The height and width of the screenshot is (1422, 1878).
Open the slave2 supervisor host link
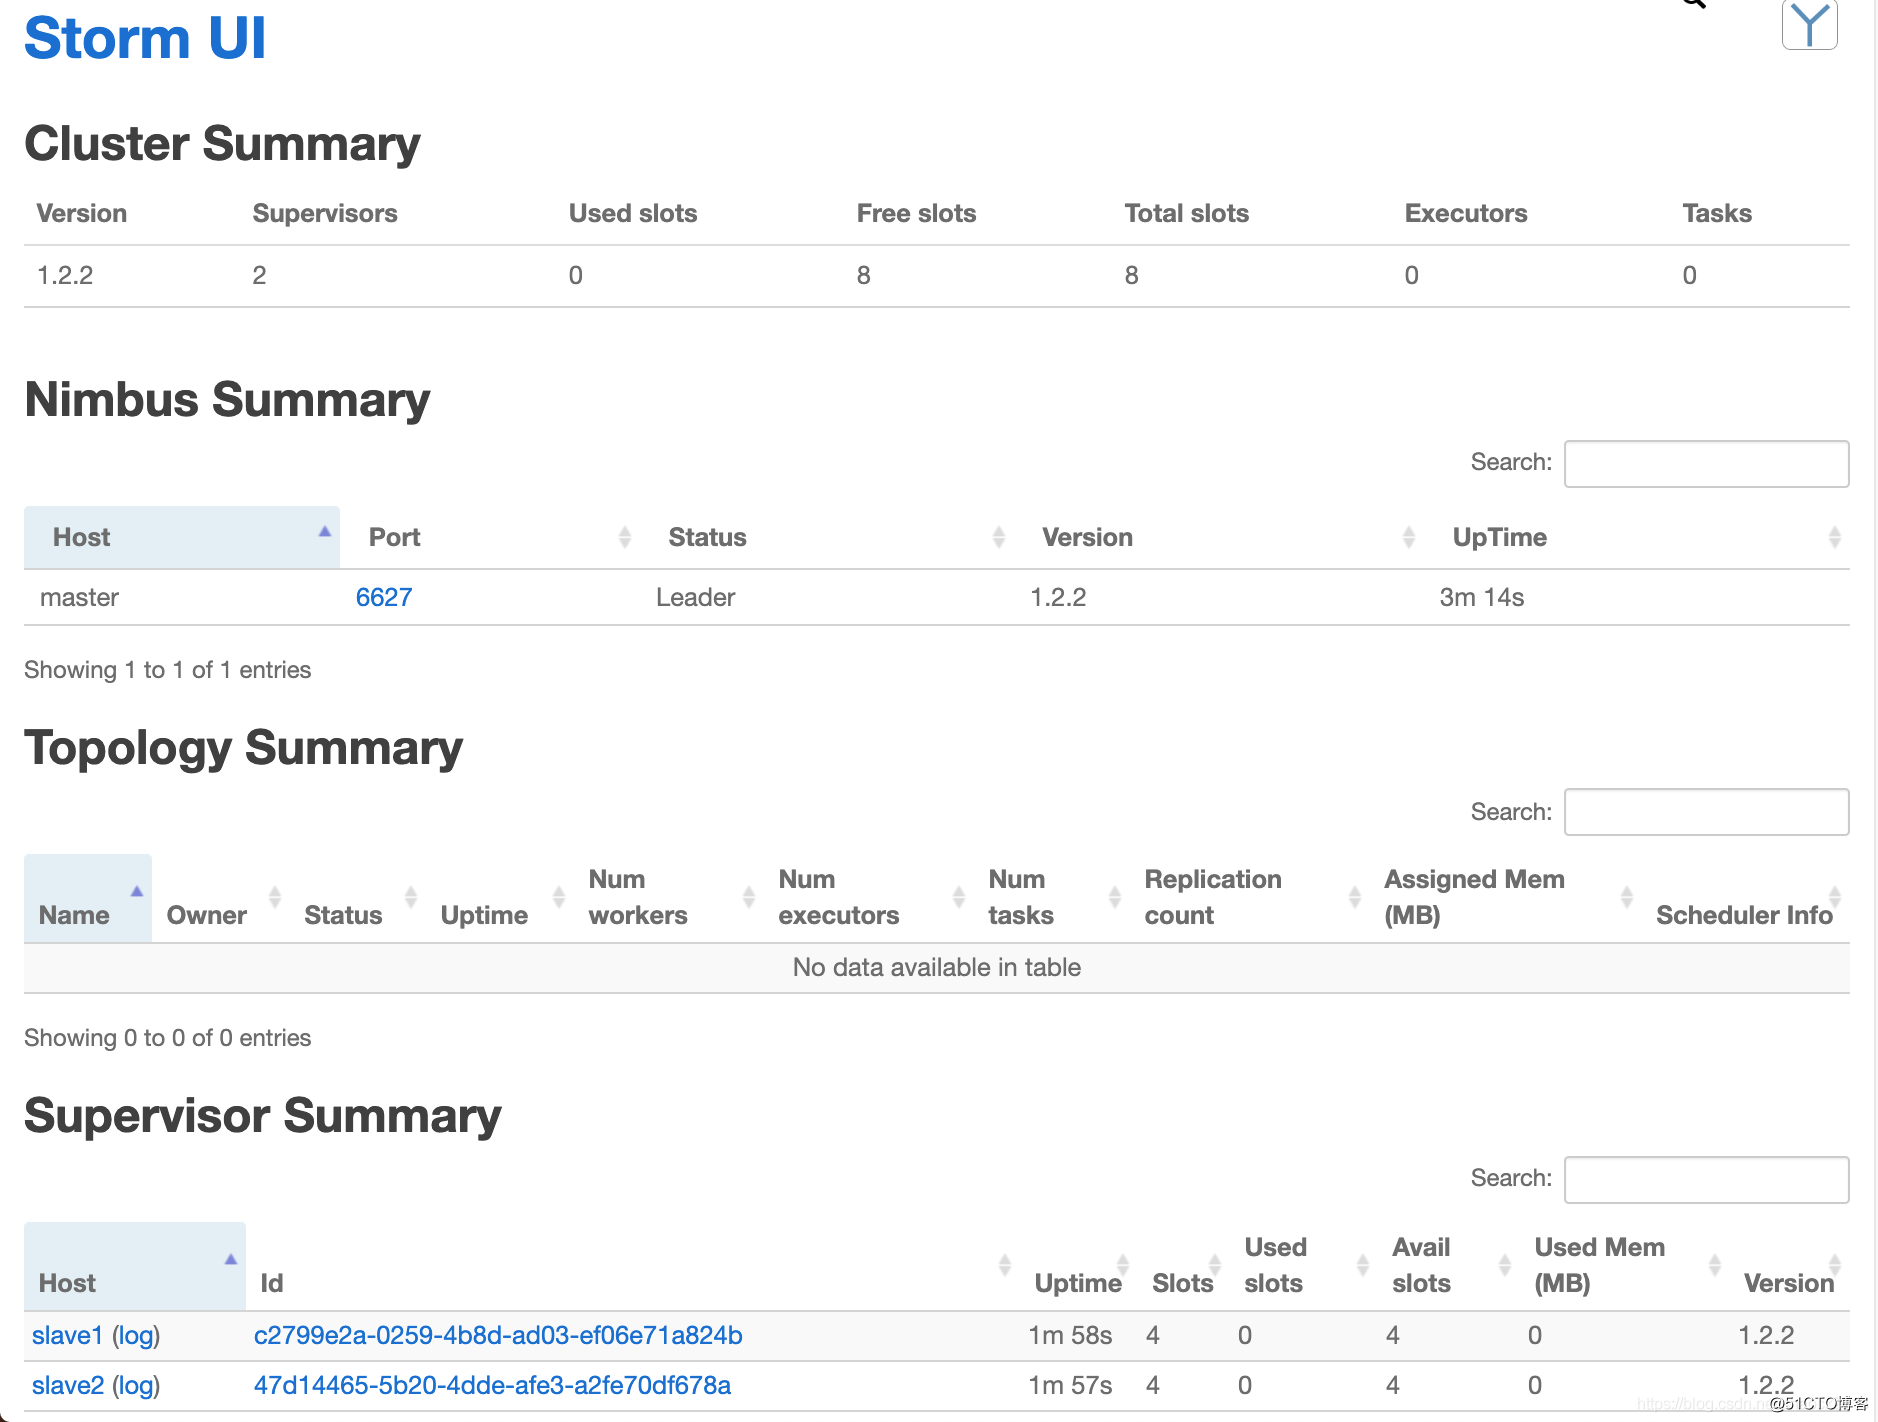(x=68, y=1386)
